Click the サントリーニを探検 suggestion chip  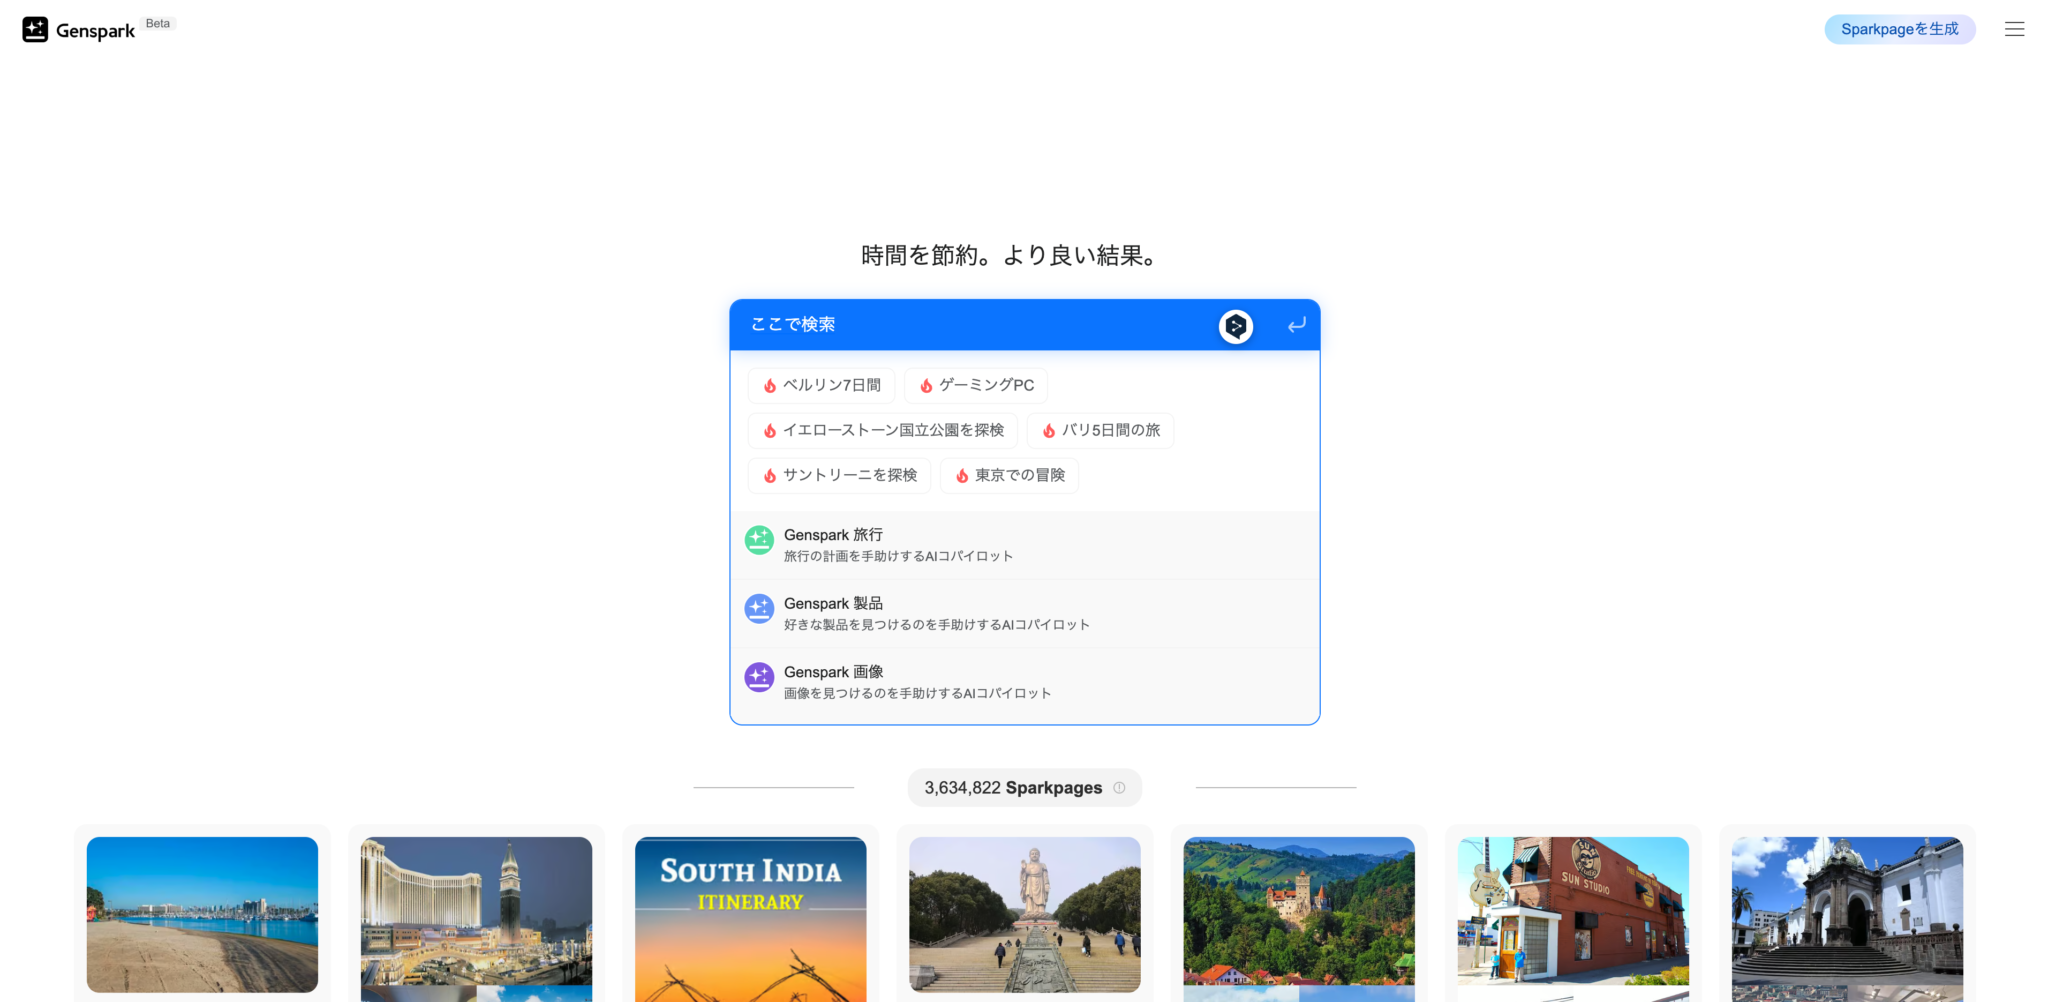pyautogui.click(x=839, y=475)
